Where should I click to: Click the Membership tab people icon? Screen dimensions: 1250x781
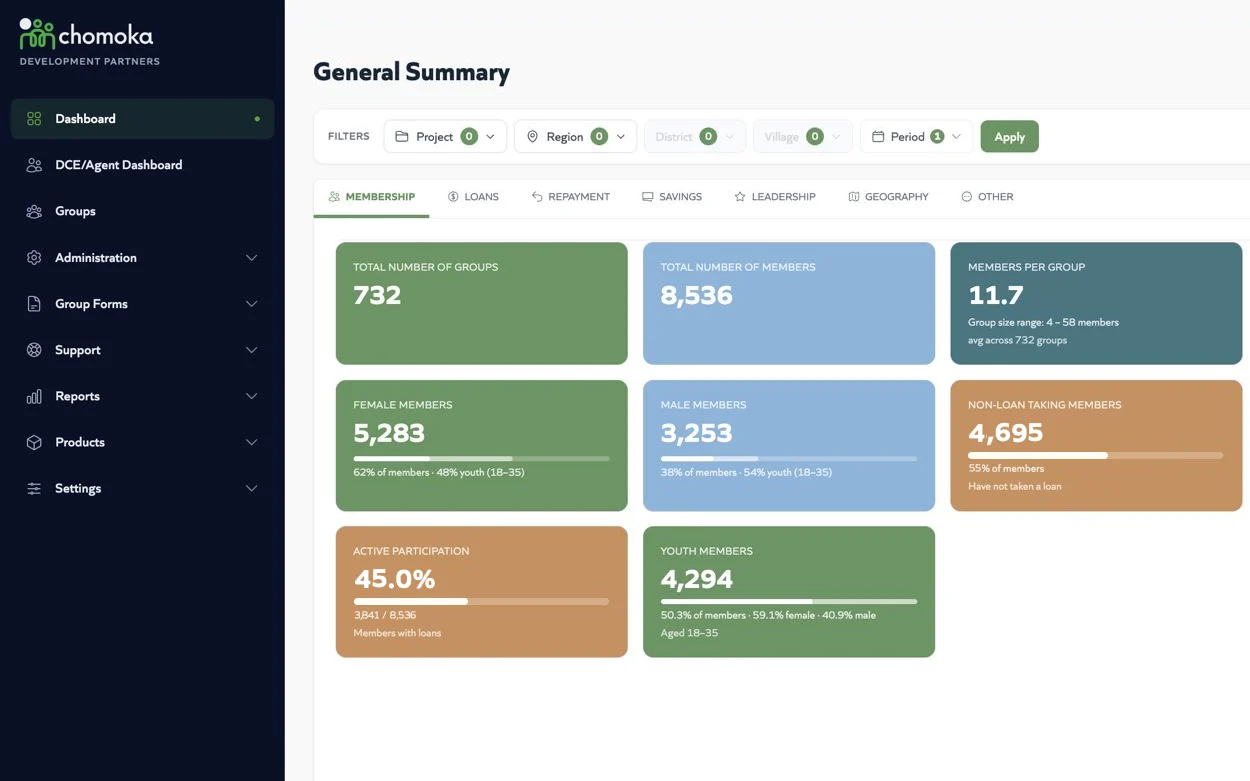click(x=335, y=197)
